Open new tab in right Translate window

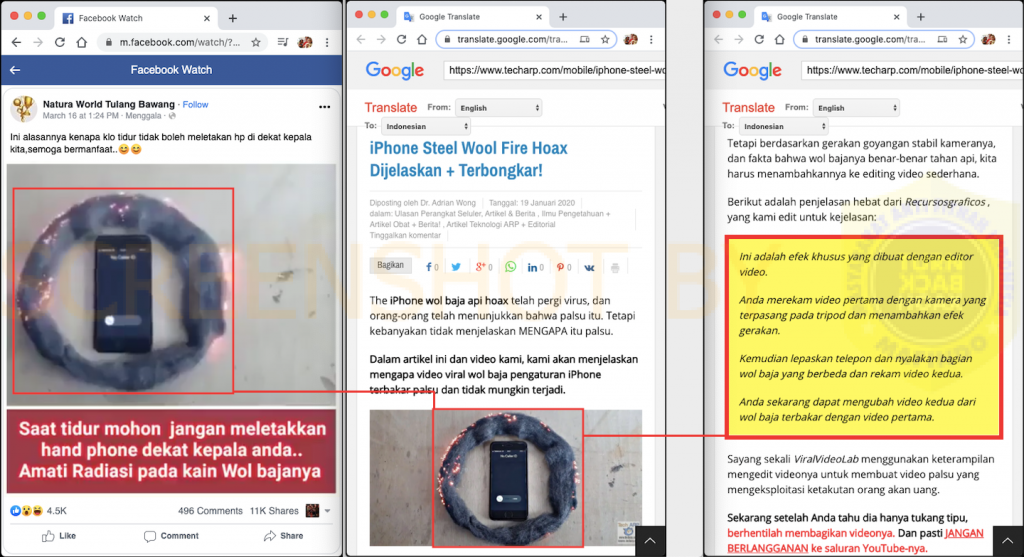[921, 17]
